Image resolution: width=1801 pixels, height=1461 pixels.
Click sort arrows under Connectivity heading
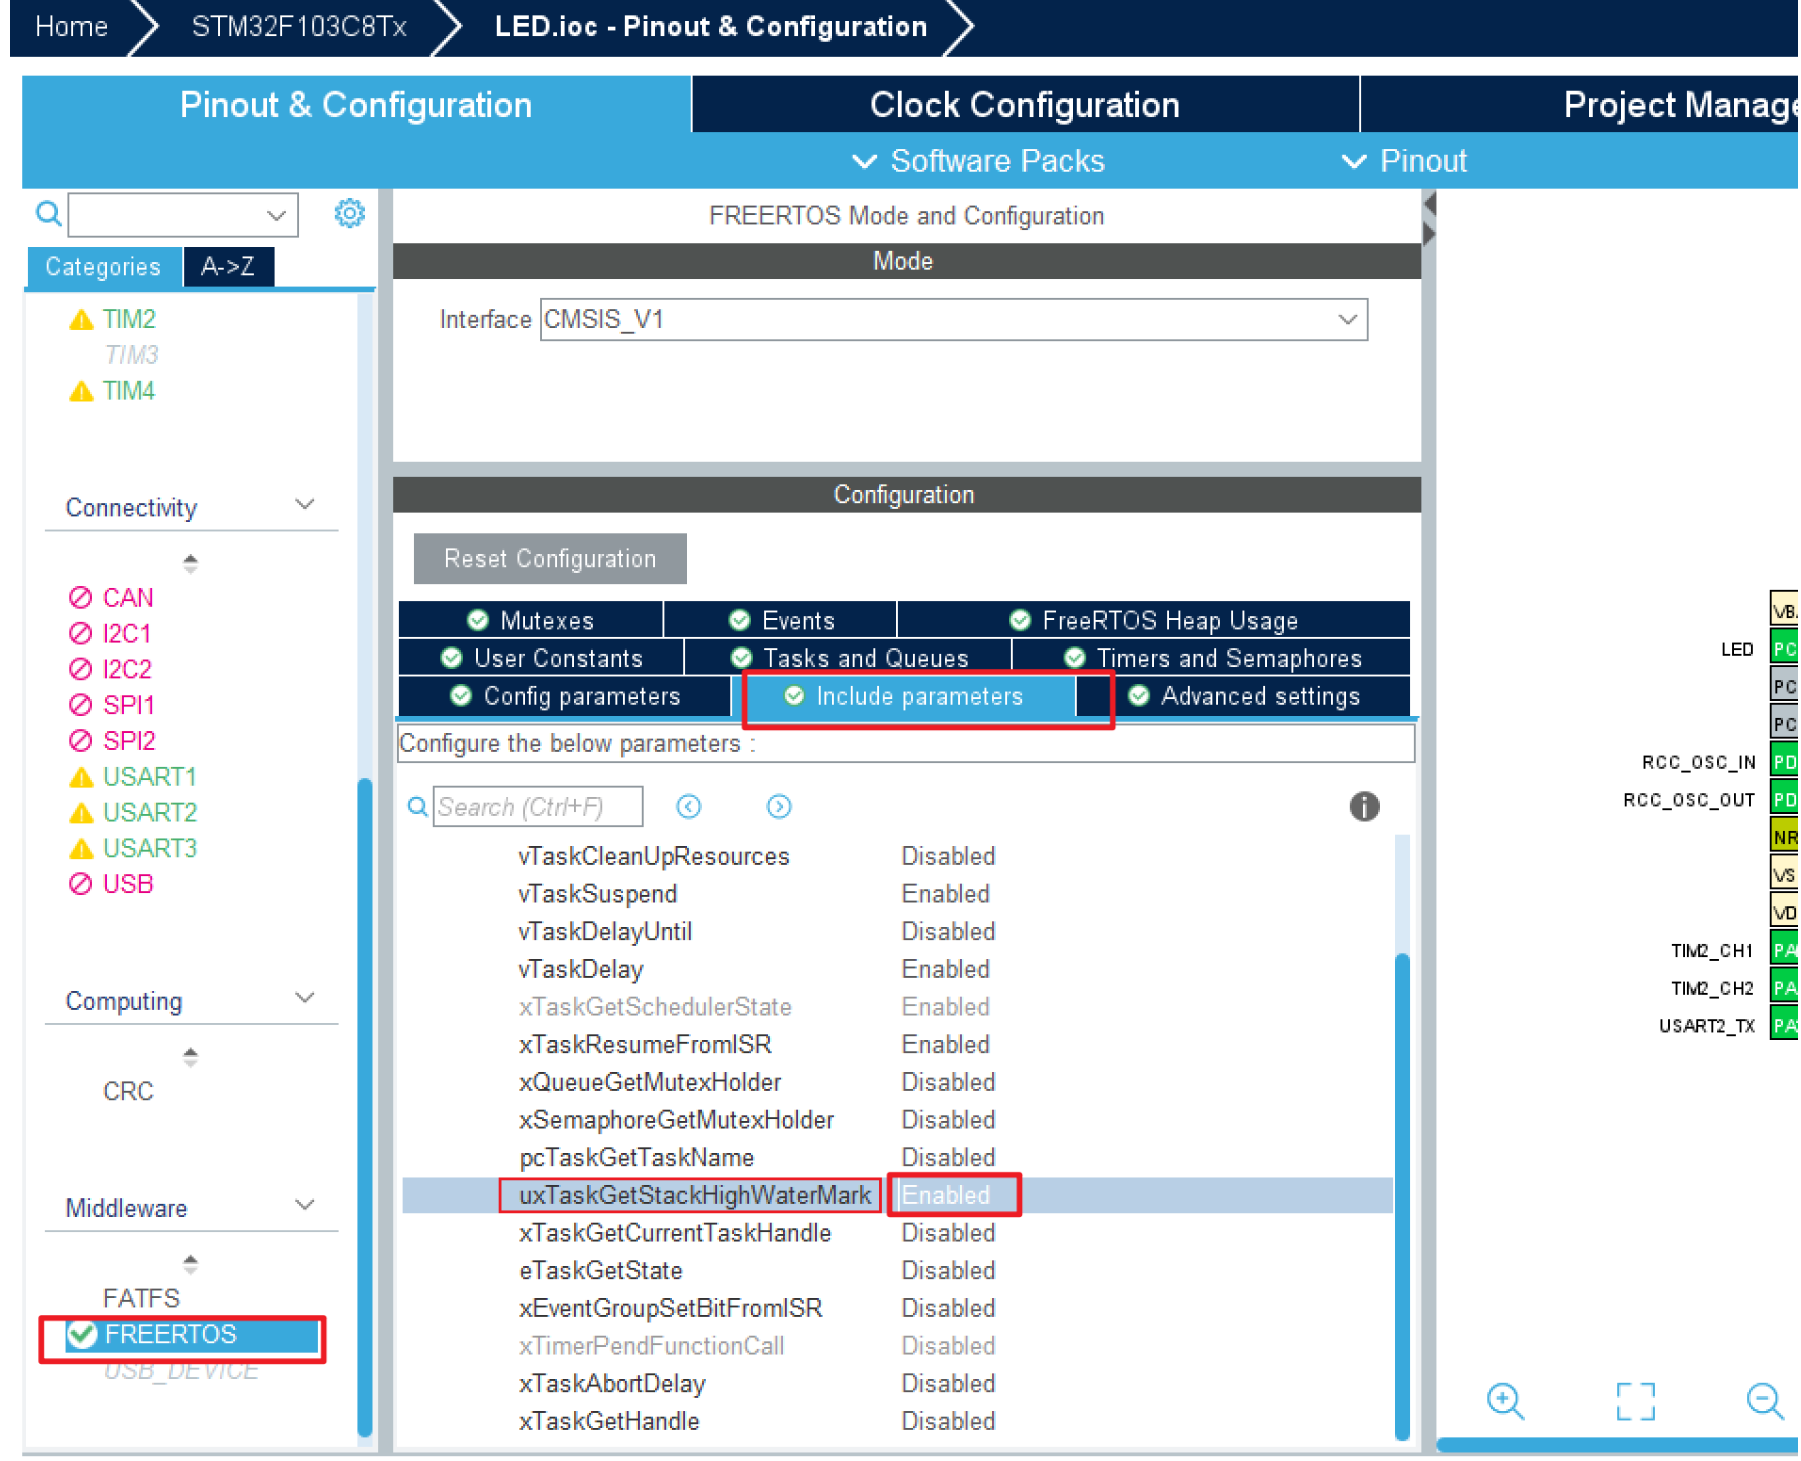coord(190,563)
